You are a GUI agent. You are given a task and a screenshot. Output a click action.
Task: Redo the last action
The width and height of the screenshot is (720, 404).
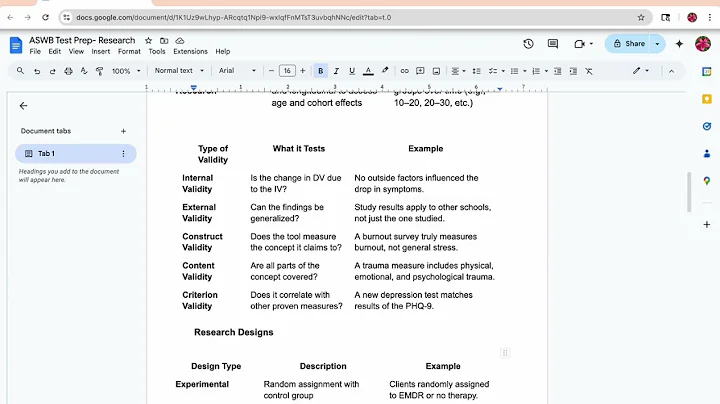tap(52, 71)
